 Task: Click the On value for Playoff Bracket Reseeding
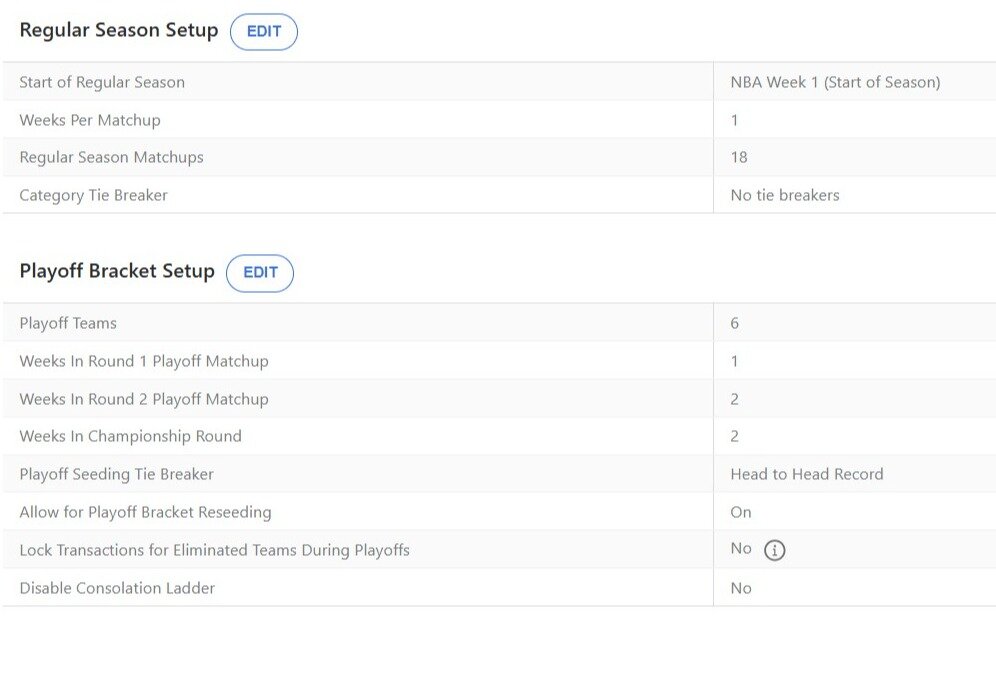pos(741,512)
